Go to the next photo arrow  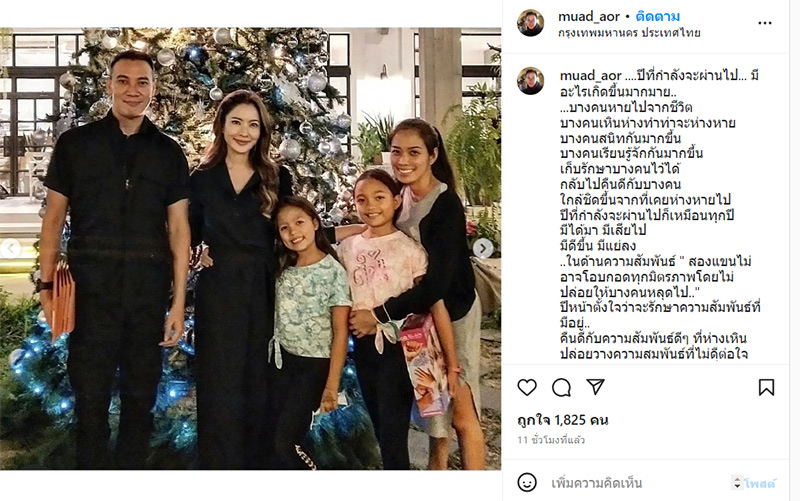(x=482, y=248)
